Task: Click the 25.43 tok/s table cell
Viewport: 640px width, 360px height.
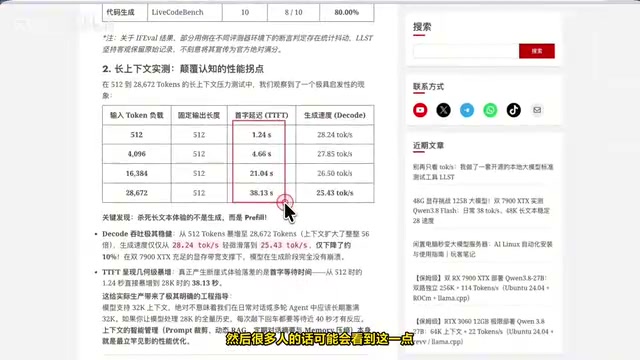Action: [x=334, y=193]
